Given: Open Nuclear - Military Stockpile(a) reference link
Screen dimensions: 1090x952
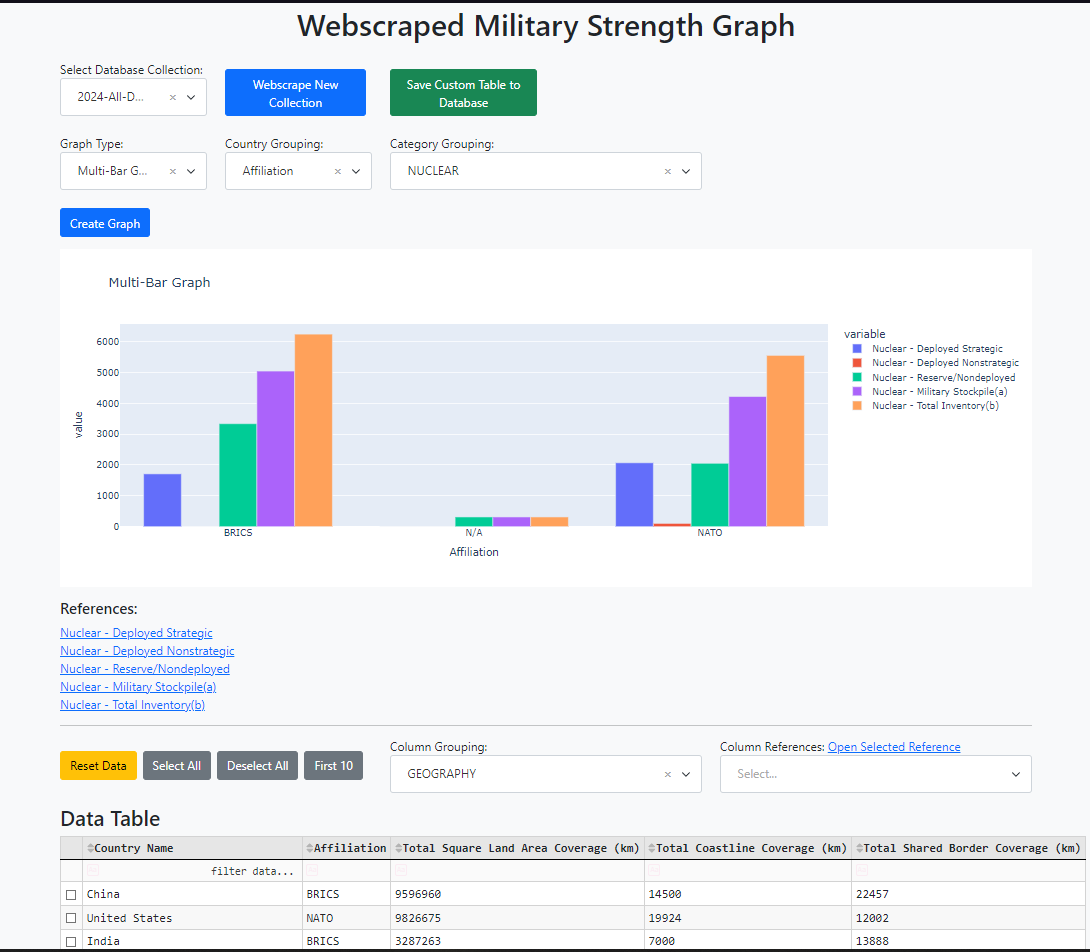Looking at the screenshot, I should tap(138, 687).
